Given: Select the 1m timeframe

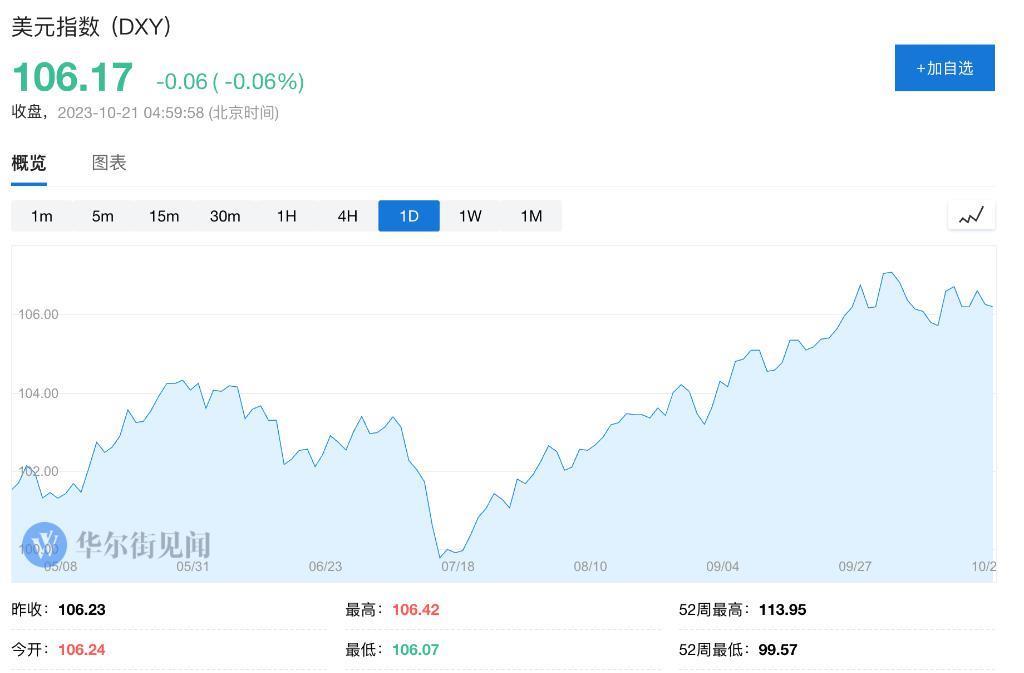Looking at the screenshot, I should pos(42,215).
